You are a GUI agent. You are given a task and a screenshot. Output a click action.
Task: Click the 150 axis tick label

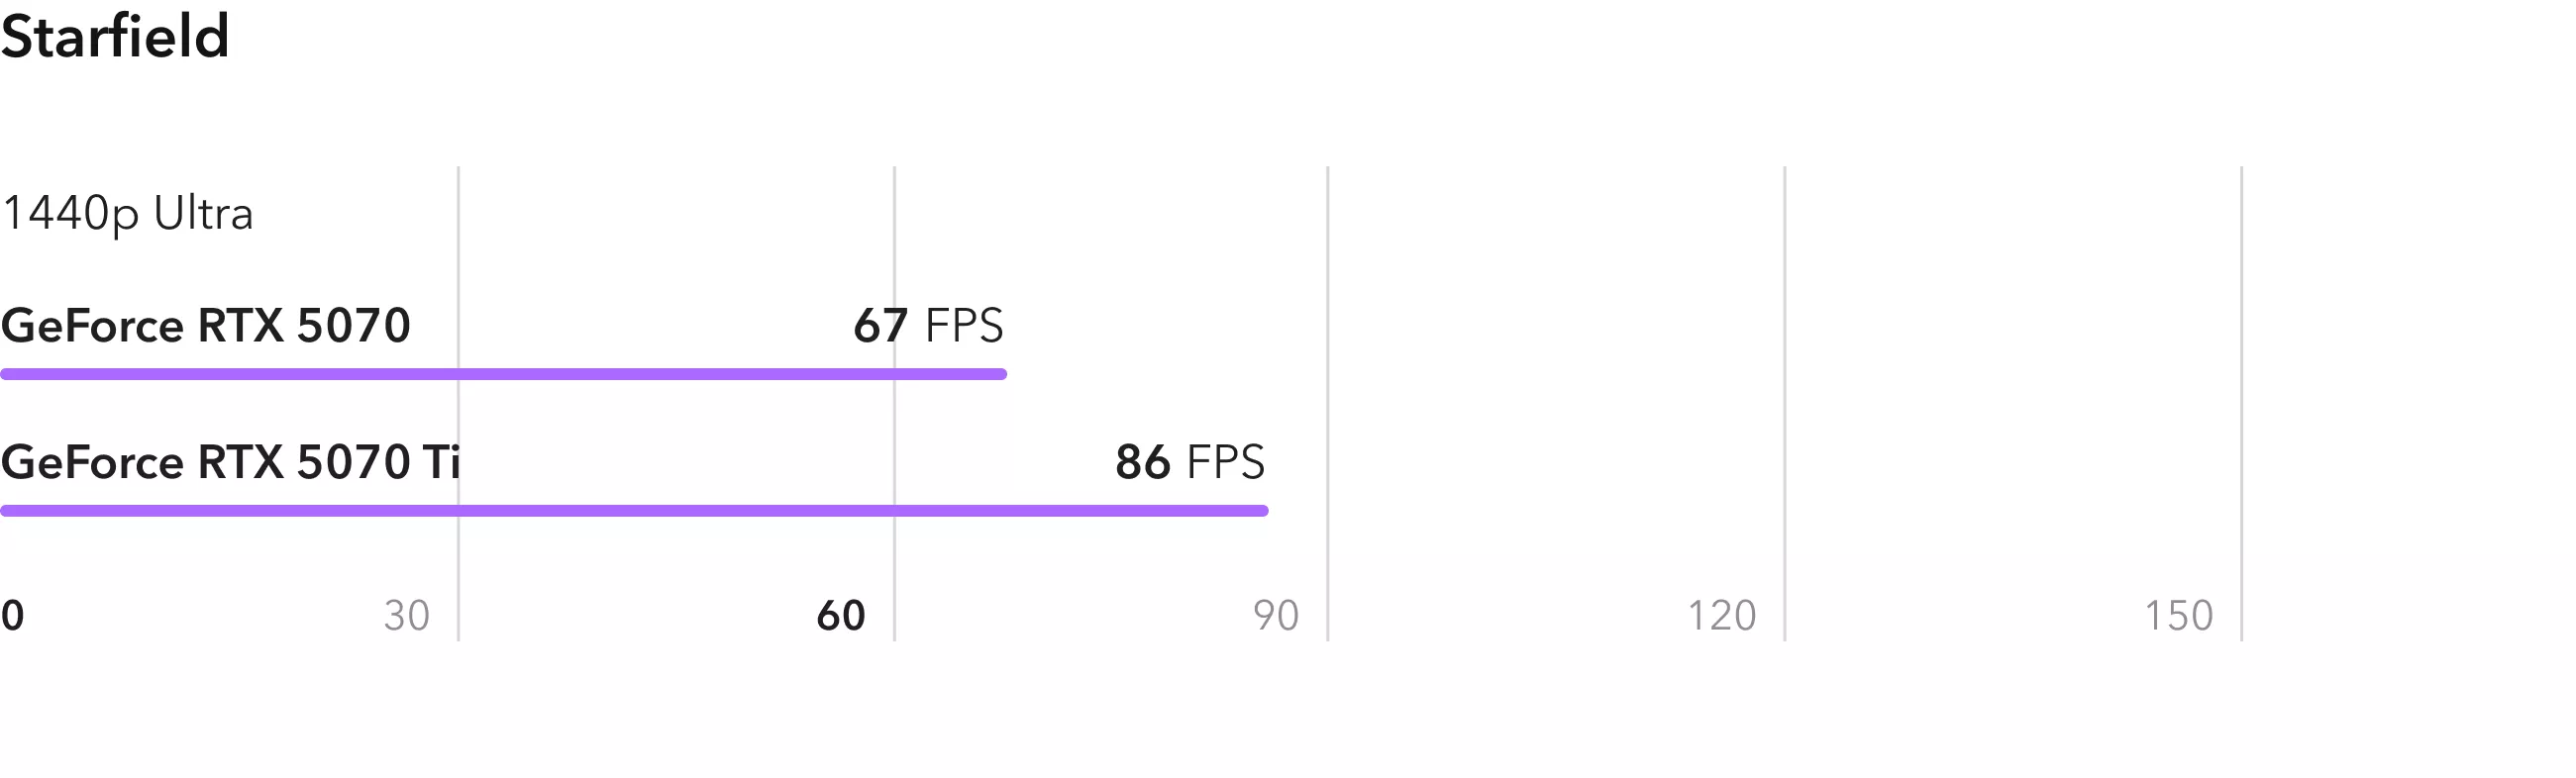tap(2179, 616)
